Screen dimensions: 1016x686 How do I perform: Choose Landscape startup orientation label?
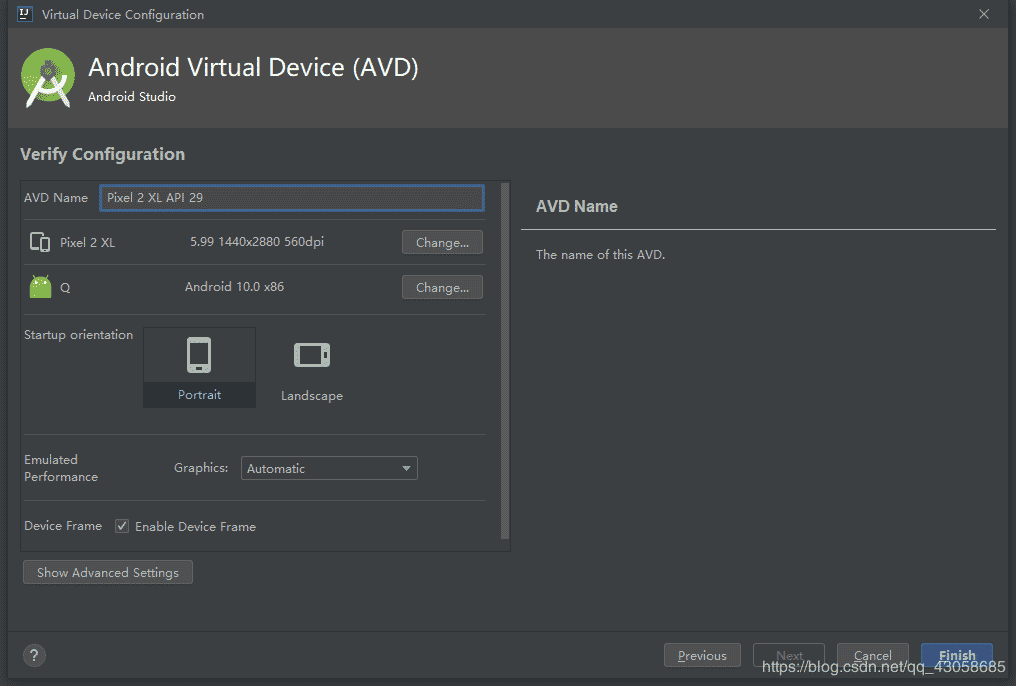pyautogui.click(x=311, y=396)
